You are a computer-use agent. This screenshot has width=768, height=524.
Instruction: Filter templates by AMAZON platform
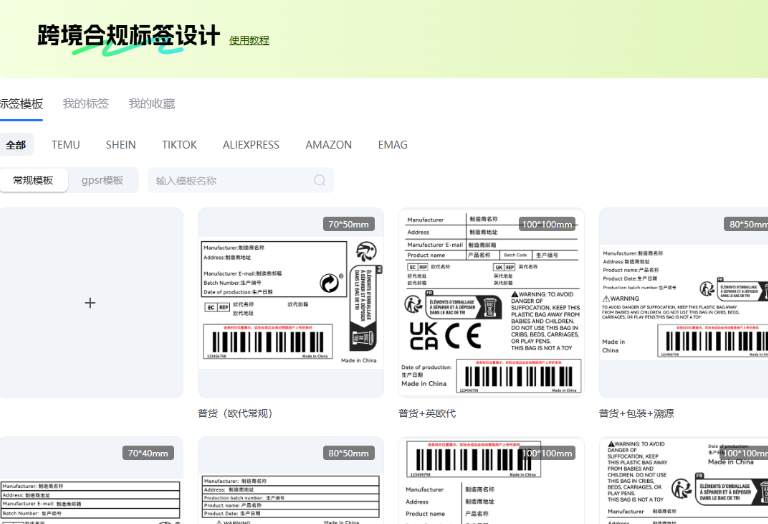pos(328,145)
